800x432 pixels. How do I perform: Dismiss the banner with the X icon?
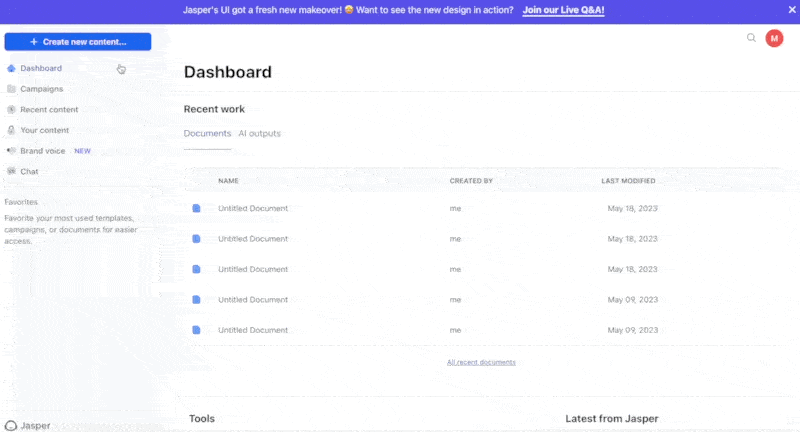point(792,10)
